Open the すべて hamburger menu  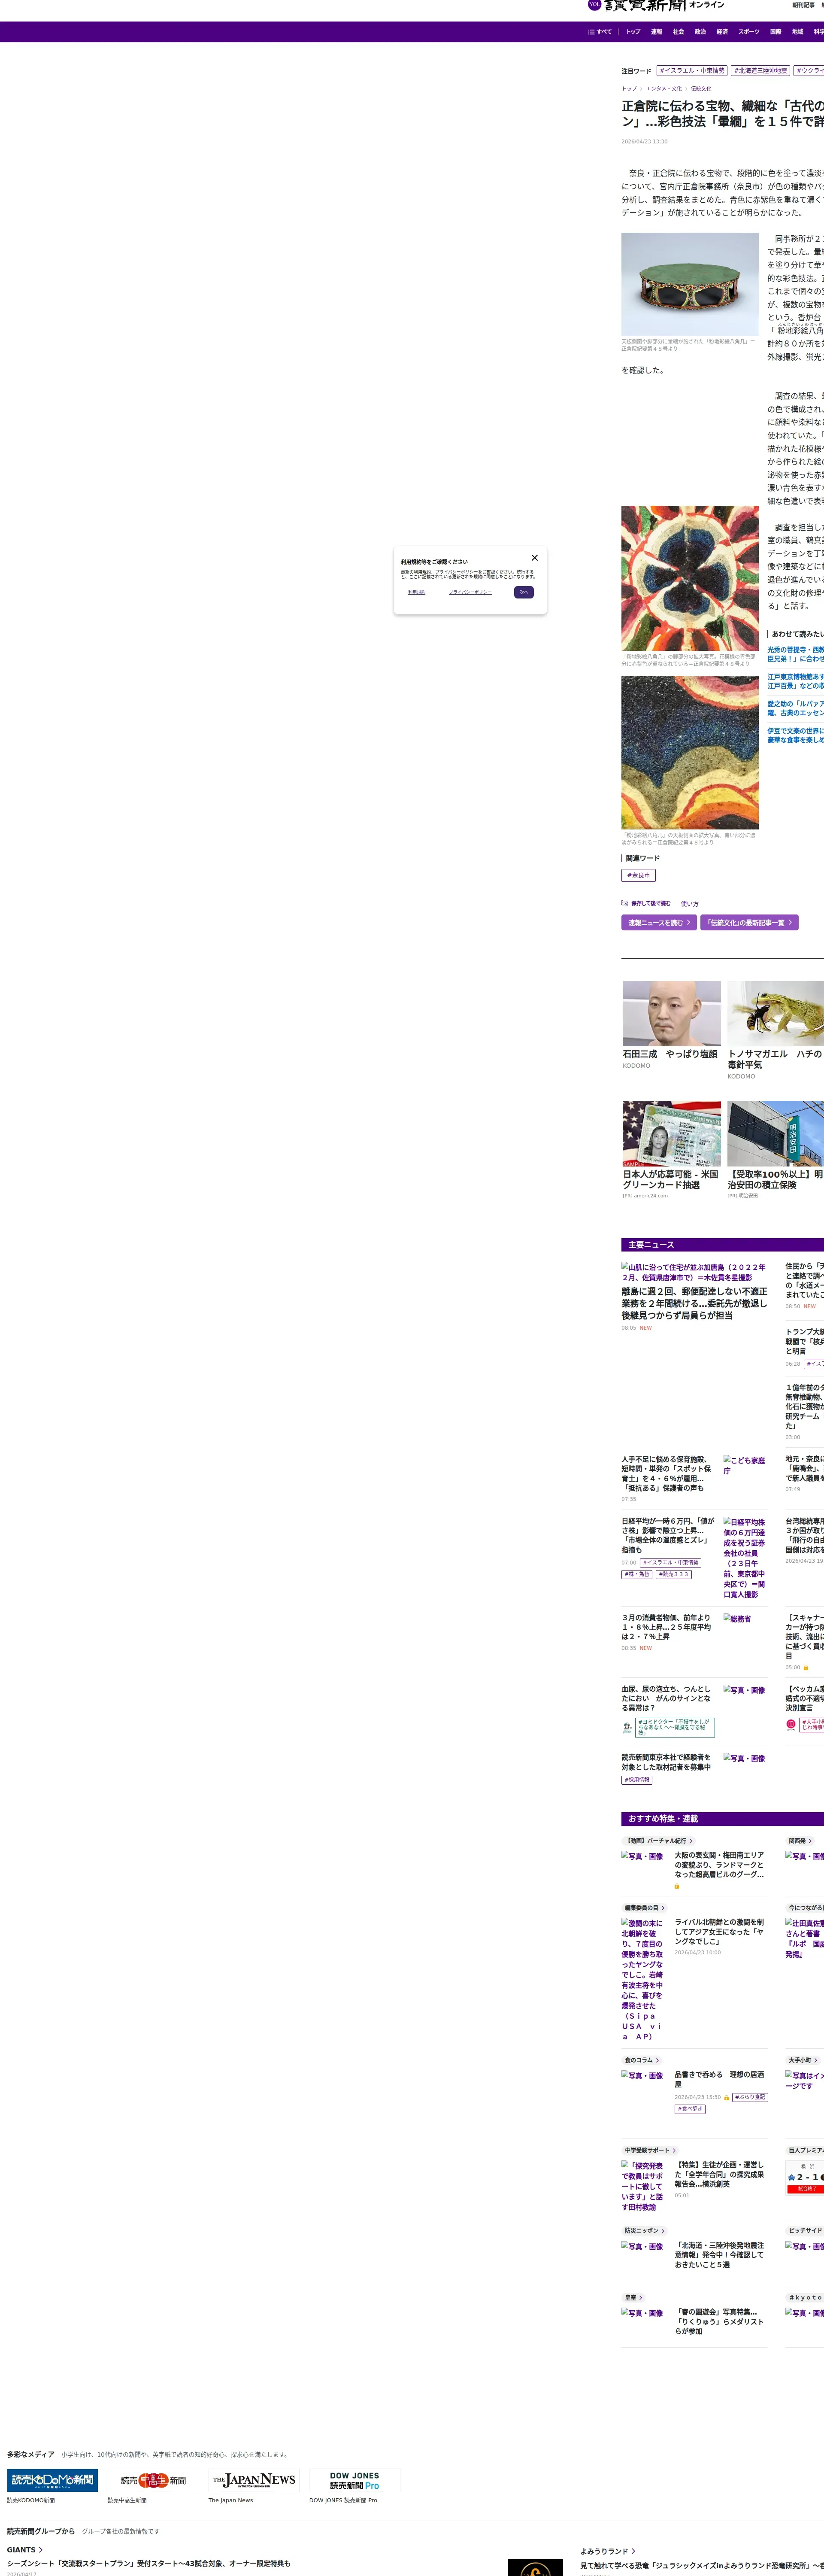click(x=600, y=32)
